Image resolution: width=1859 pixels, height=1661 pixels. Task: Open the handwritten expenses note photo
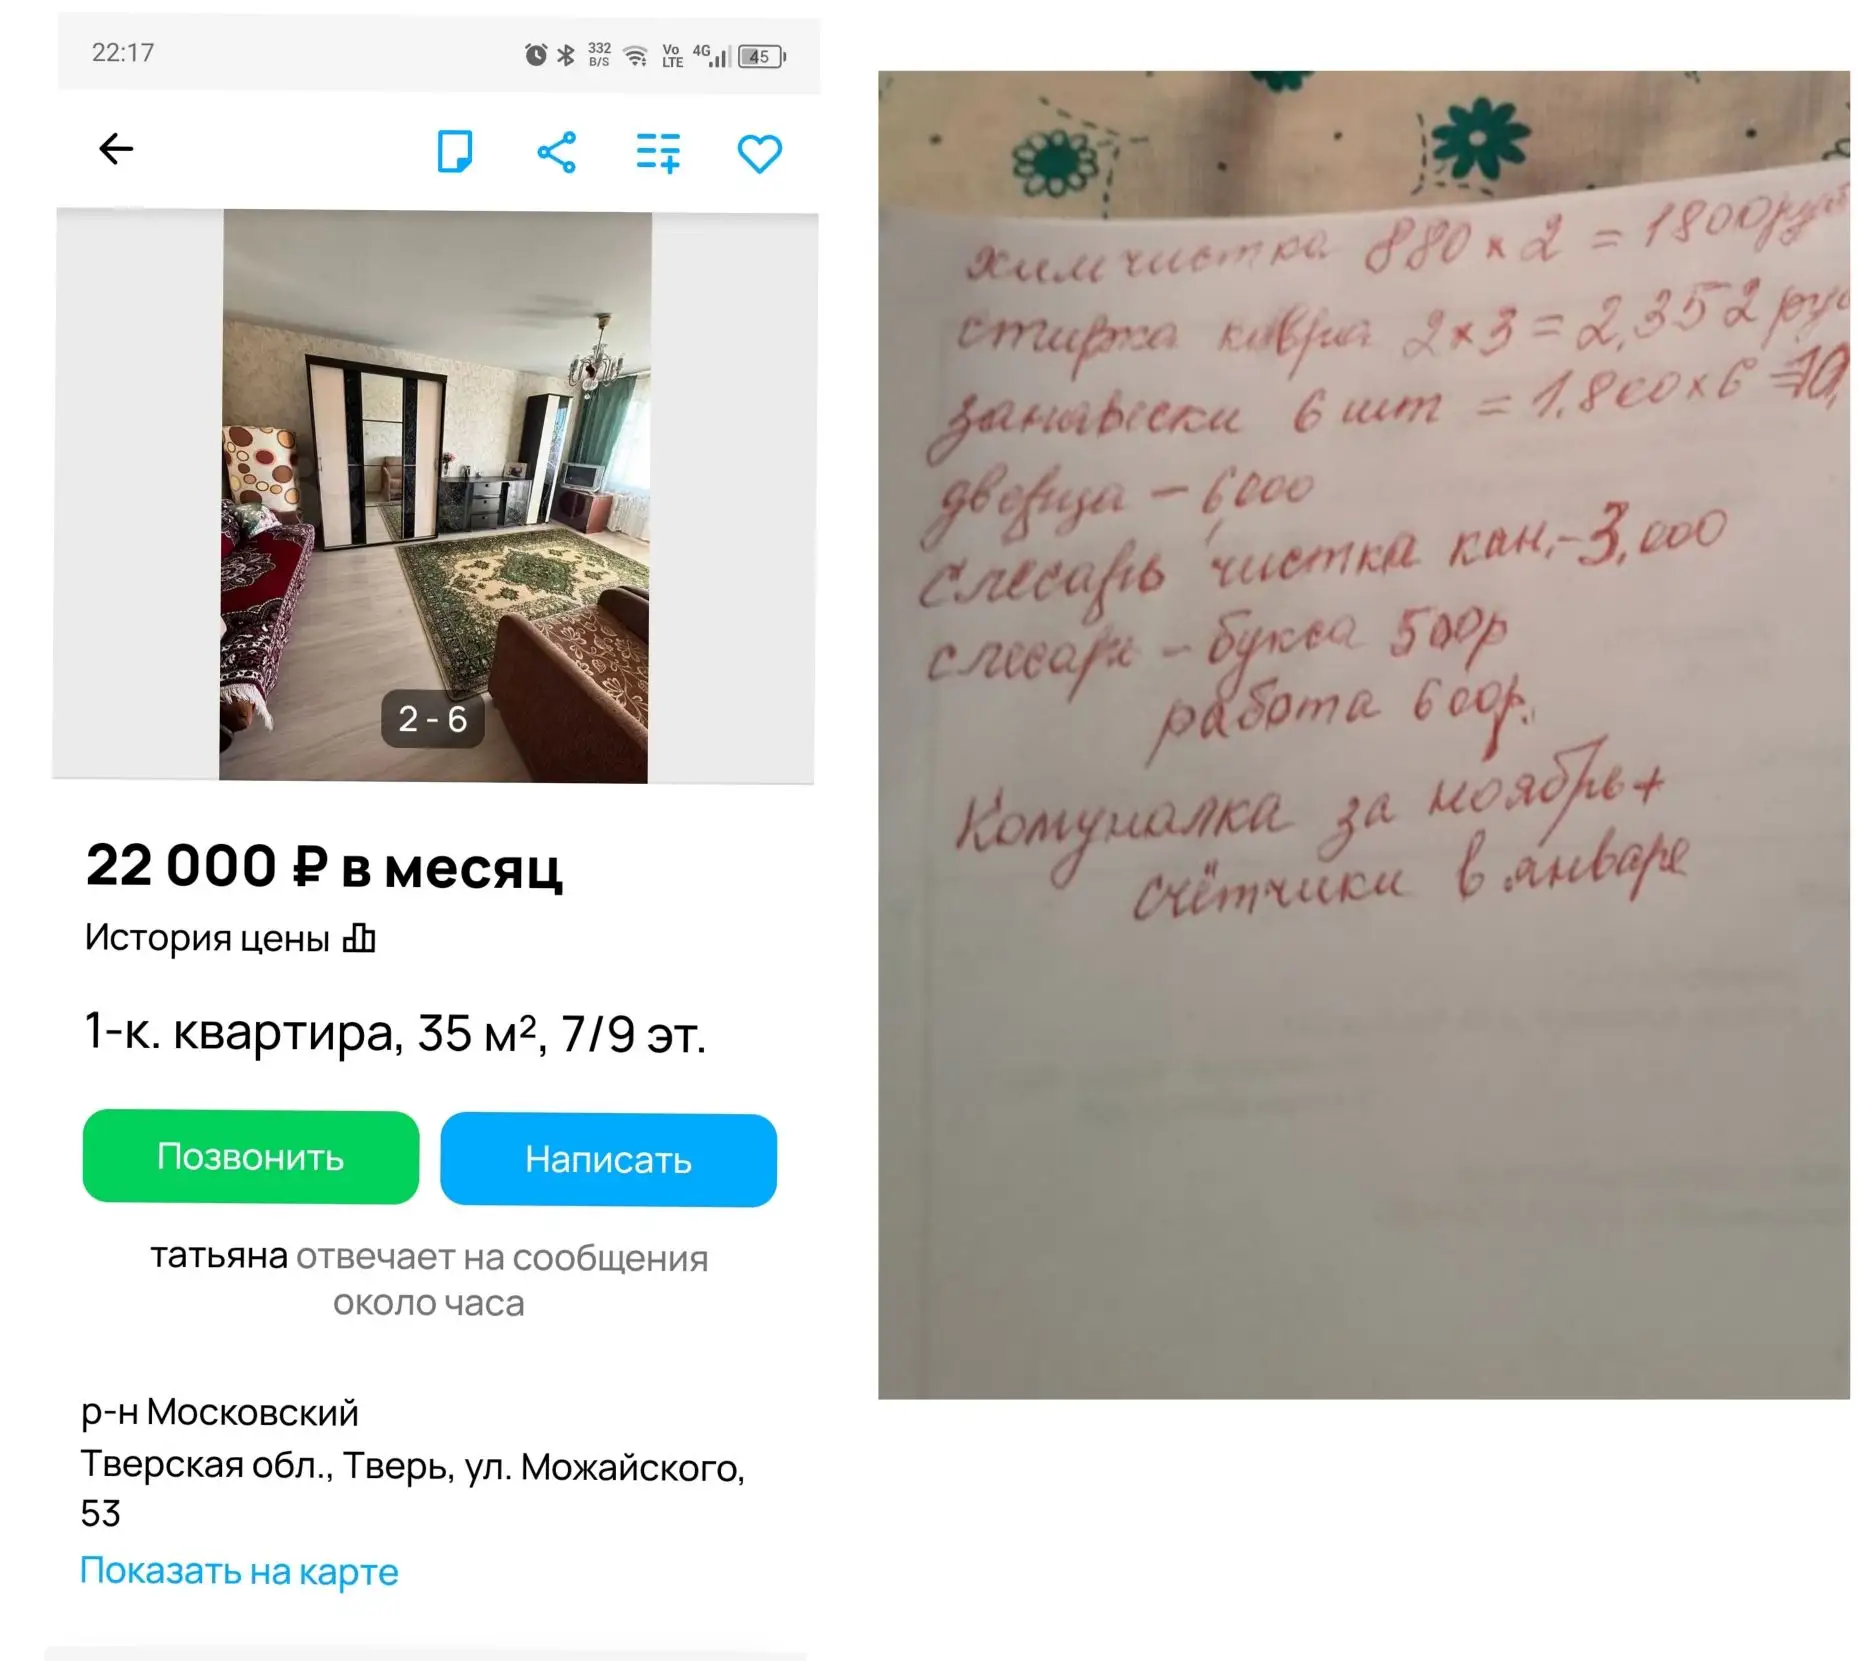click(x=1364, y=734)
